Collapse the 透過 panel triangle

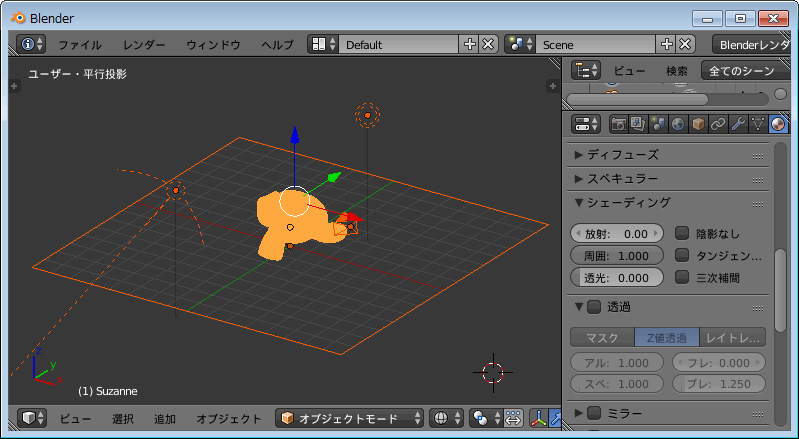pyautogui.click(x=578, y=307)
